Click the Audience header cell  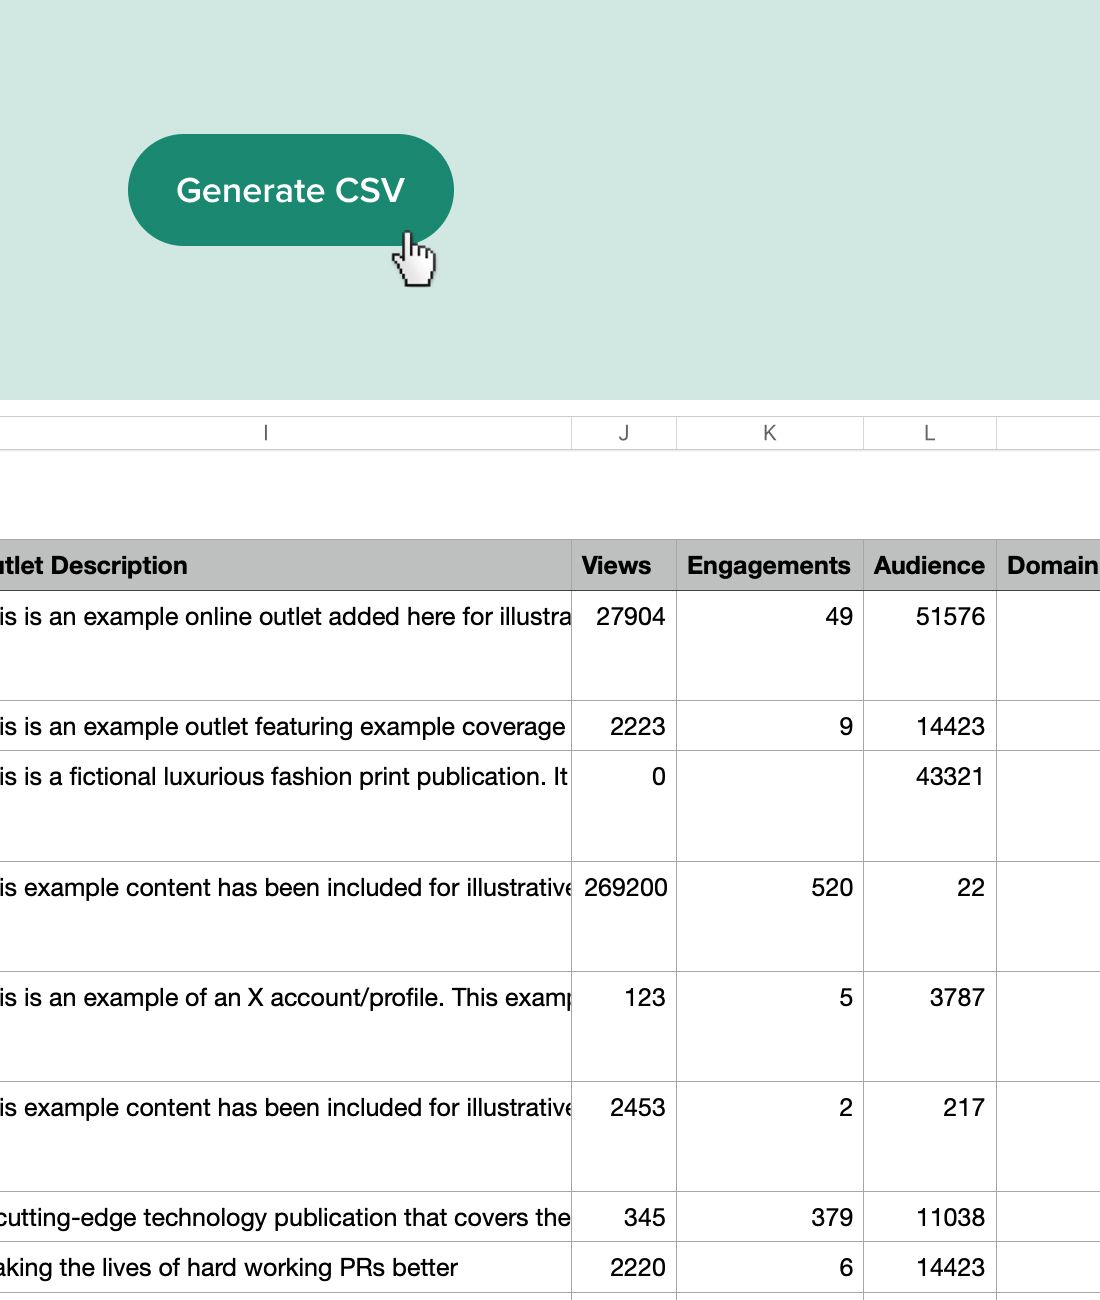tap(930, 565)
